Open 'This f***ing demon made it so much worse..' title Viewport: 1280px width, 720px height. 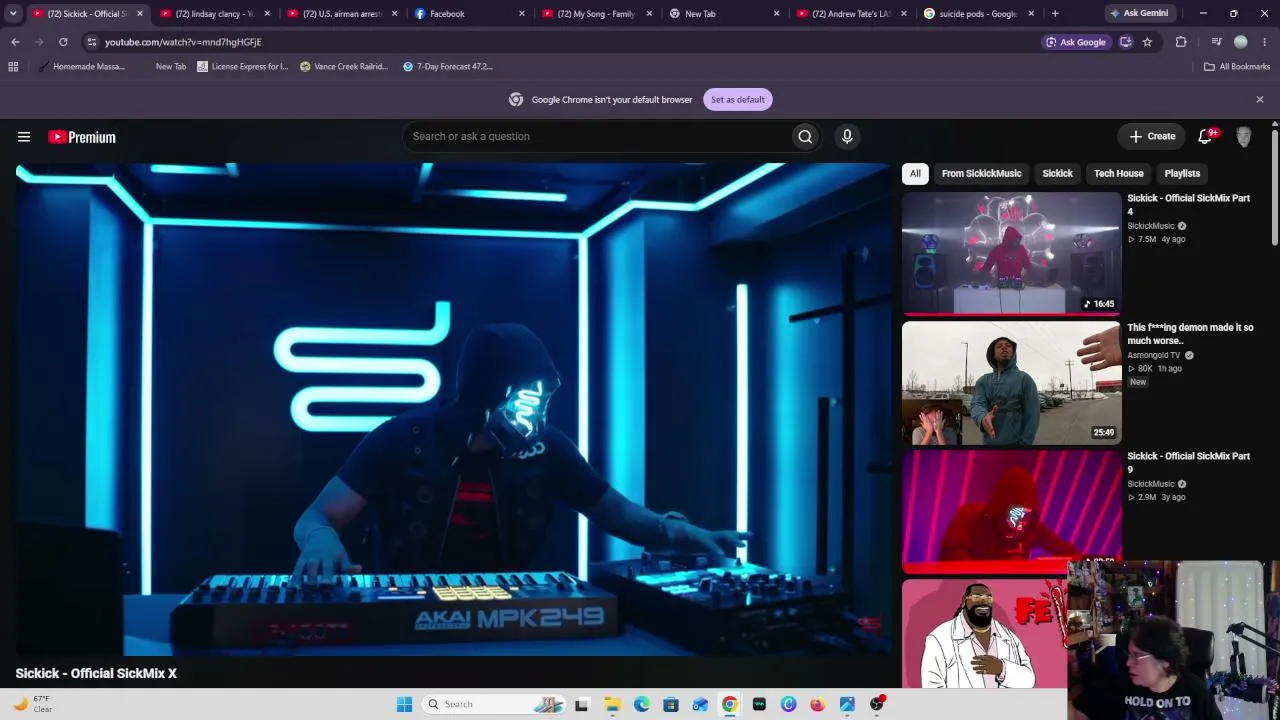pos(1190,334)
